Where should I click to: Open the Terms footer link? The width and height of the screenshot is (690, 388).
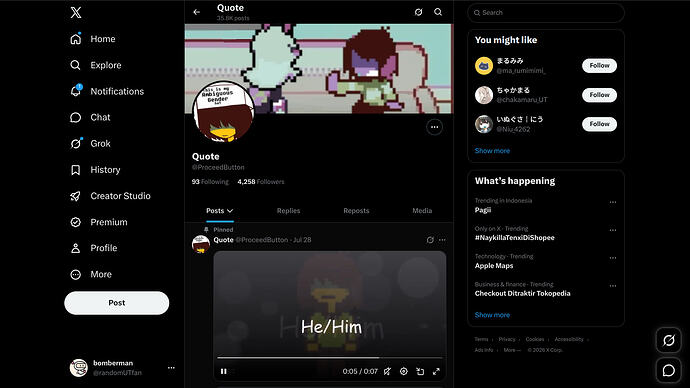click(481, 339)
